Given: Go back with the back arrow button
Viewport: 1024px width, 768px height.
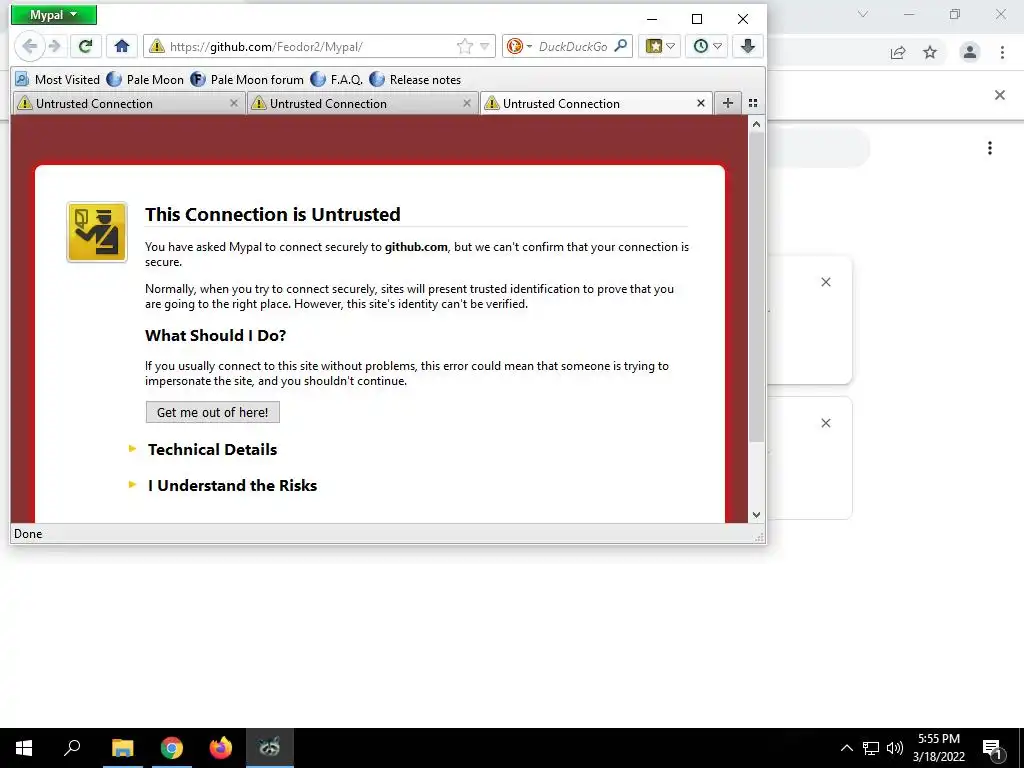Looking at the screenshot, I should click(29, 46).
